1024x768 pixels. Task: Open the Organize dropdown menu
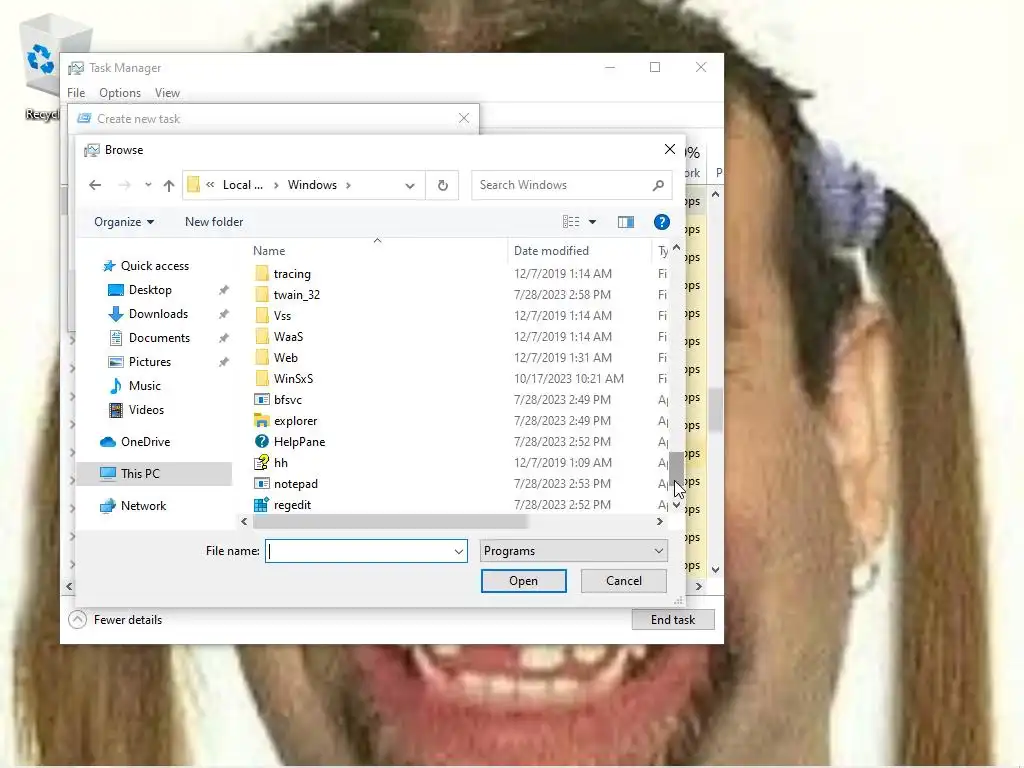[123, 222]
